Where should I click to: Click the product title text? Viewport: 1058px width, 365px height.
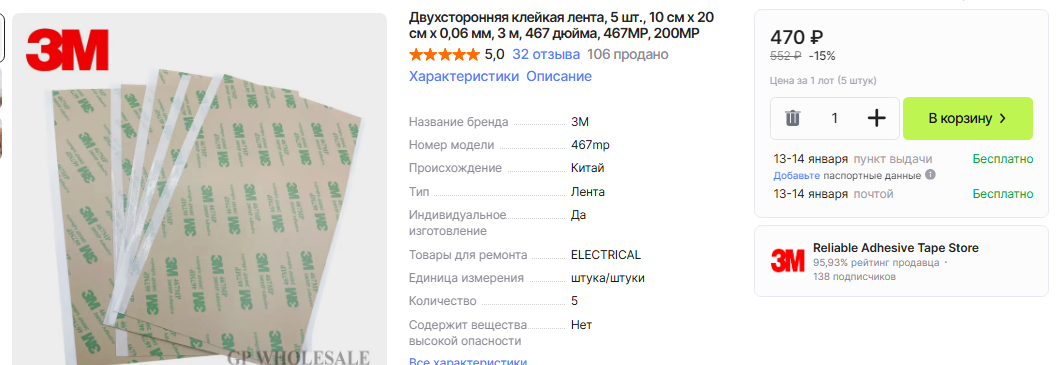[x=561, y=25]
